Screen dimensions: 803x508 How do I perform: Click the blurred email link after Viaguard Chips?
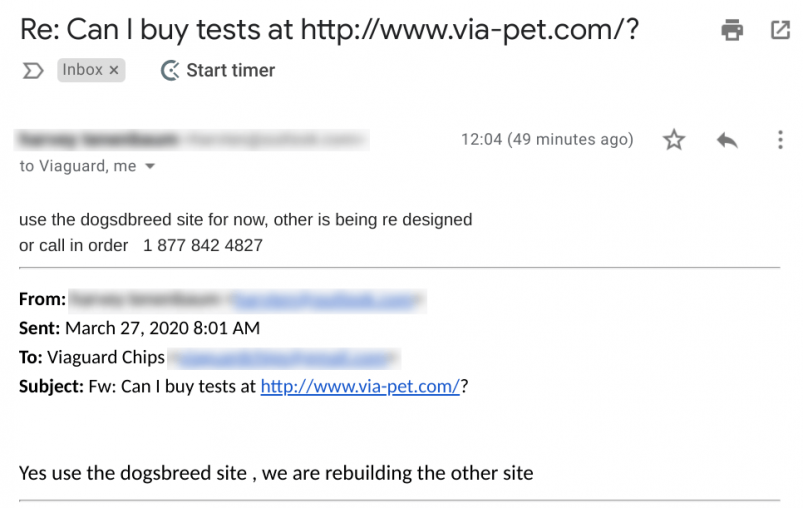pyautogui.click(x=283, y=358)
